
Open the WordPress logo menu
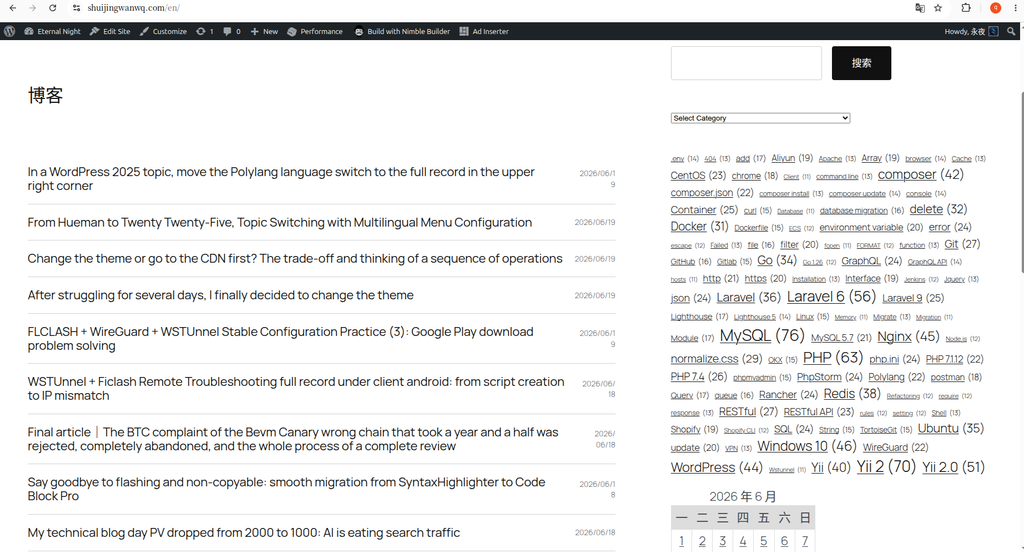point(9,31)
